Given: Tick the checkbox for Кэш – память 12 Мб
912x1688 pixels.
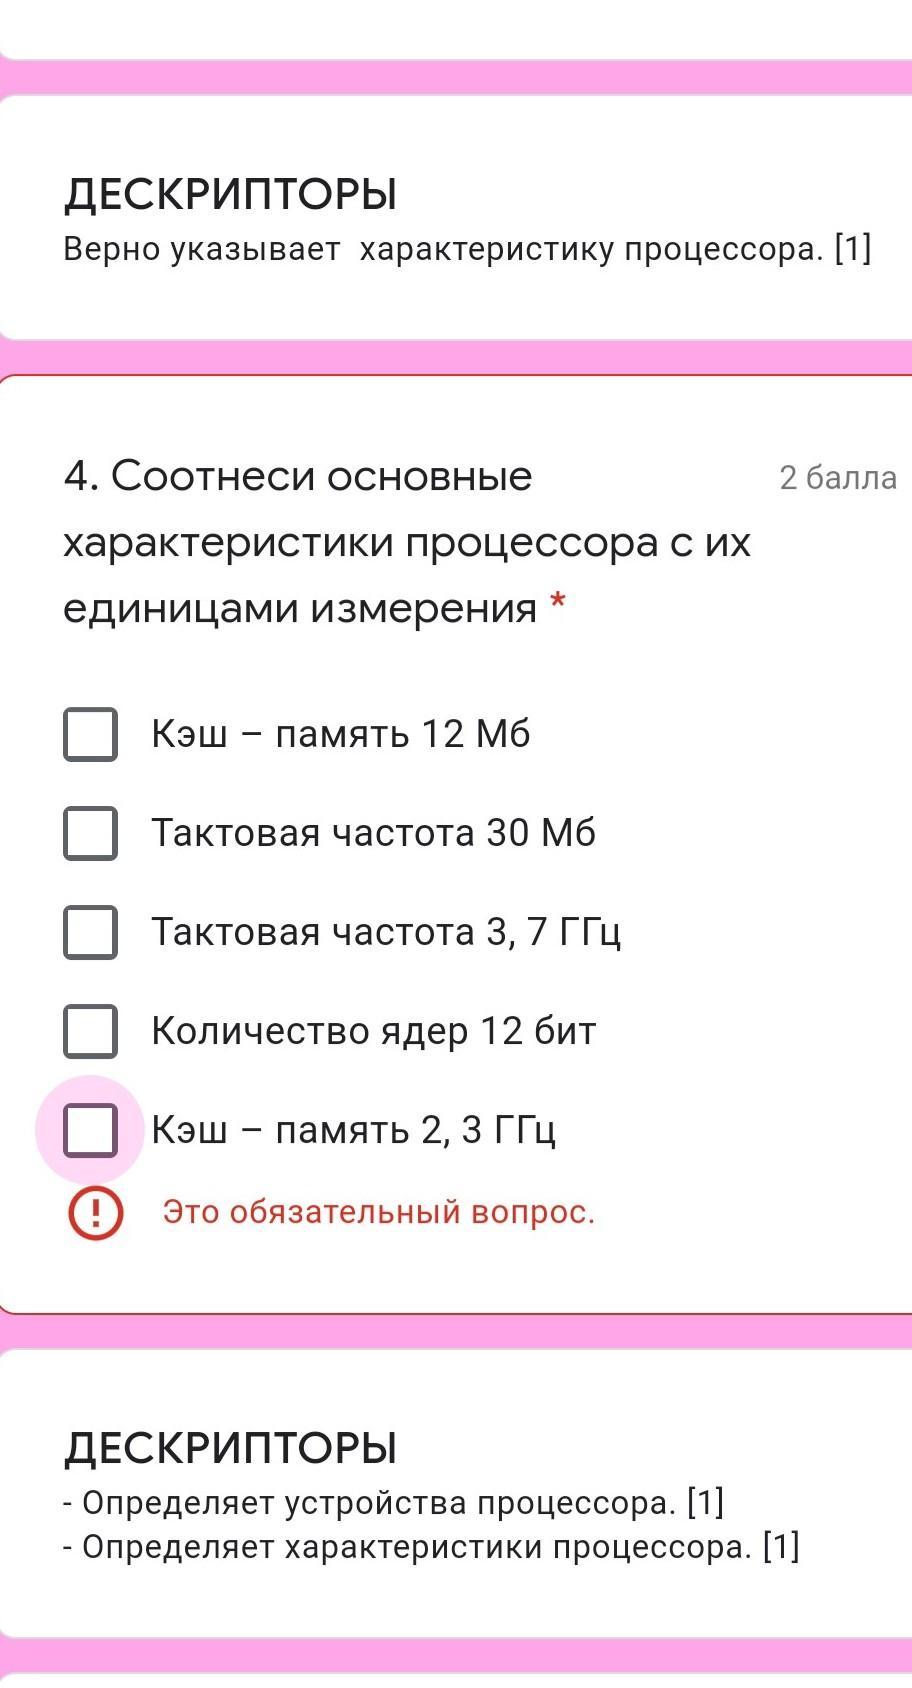Looking at the screenshot, I should [x=90, y=734].
